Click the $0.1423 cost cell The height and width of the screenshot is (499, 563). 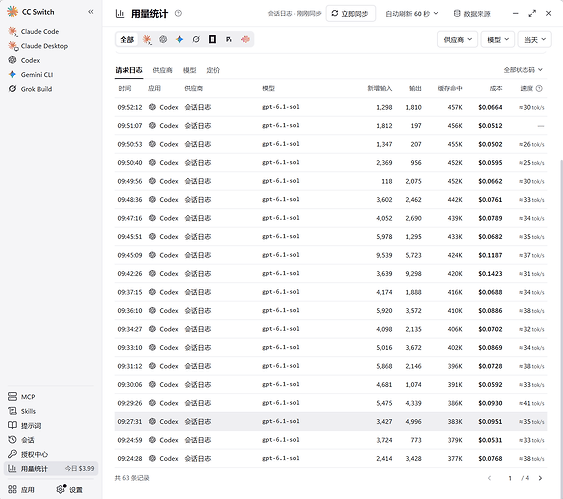pos(490,274)
